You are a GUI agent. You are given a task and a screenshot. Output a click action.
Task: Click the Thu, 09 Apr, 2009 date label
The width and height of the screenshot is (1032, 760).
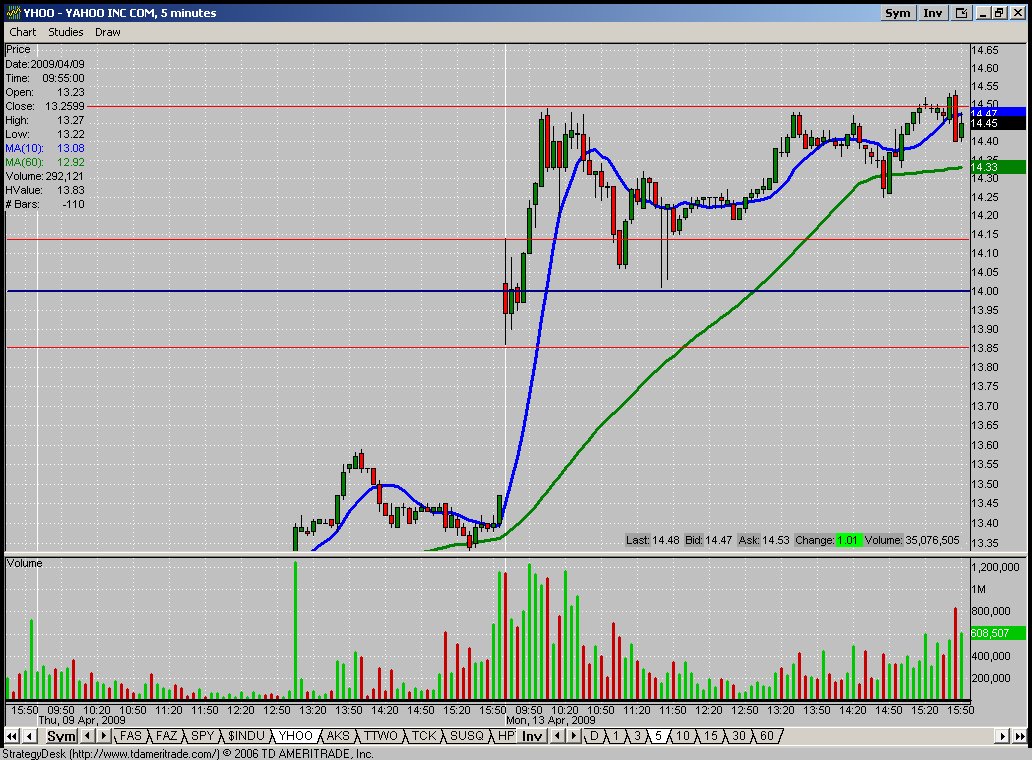(82, 720)
